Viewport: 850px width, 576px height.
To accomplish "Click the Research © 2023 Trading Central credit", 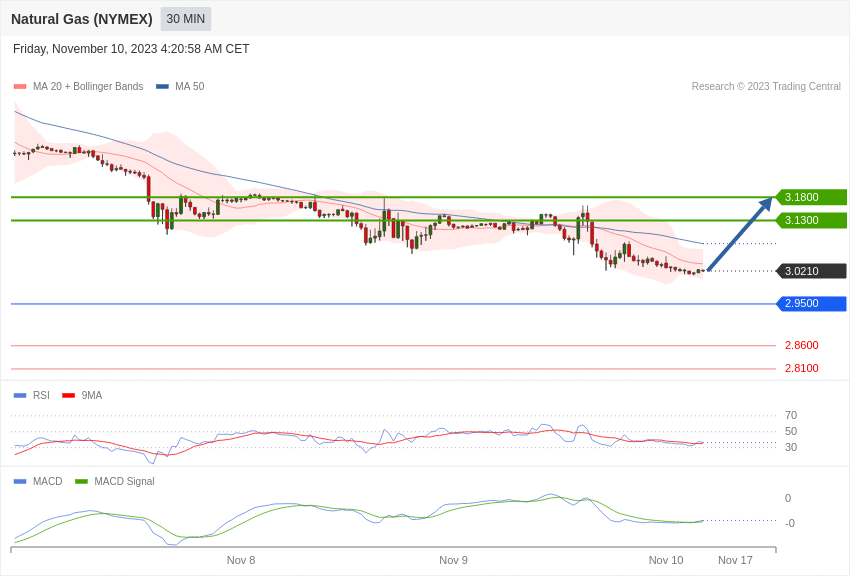I will pyautogui.click(x=766, y=87).
